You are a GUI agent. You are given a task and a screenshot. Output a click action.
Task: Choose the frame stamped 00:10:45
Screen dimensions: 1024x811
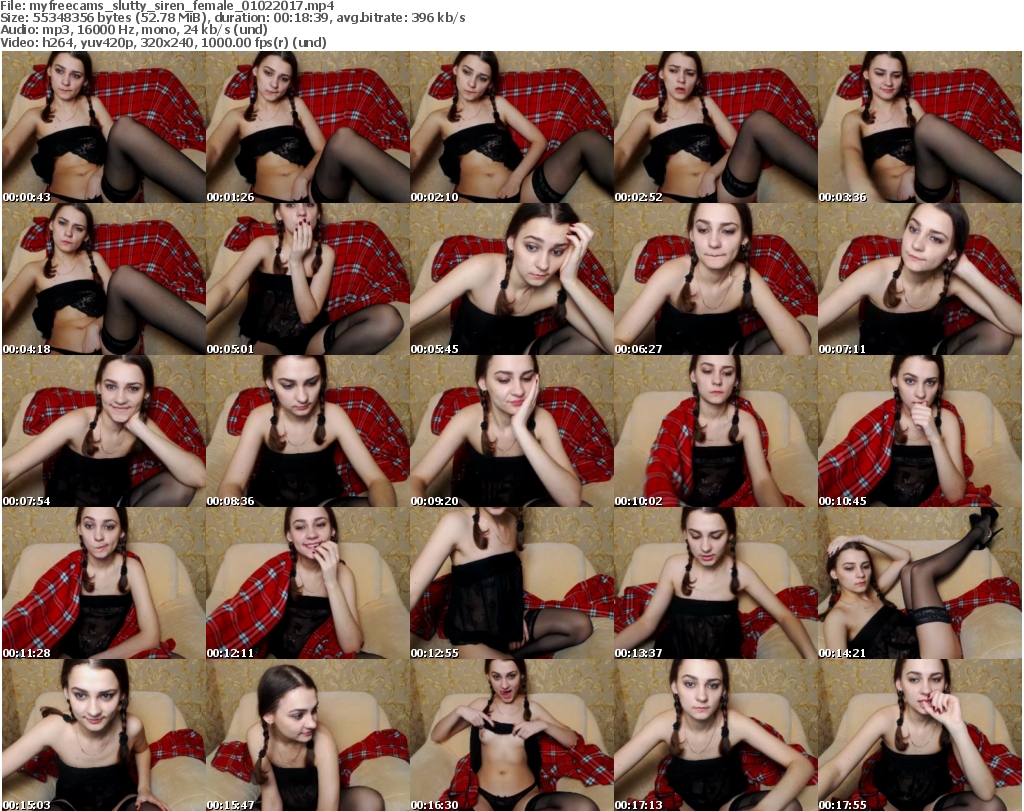(x=920, y=431)
